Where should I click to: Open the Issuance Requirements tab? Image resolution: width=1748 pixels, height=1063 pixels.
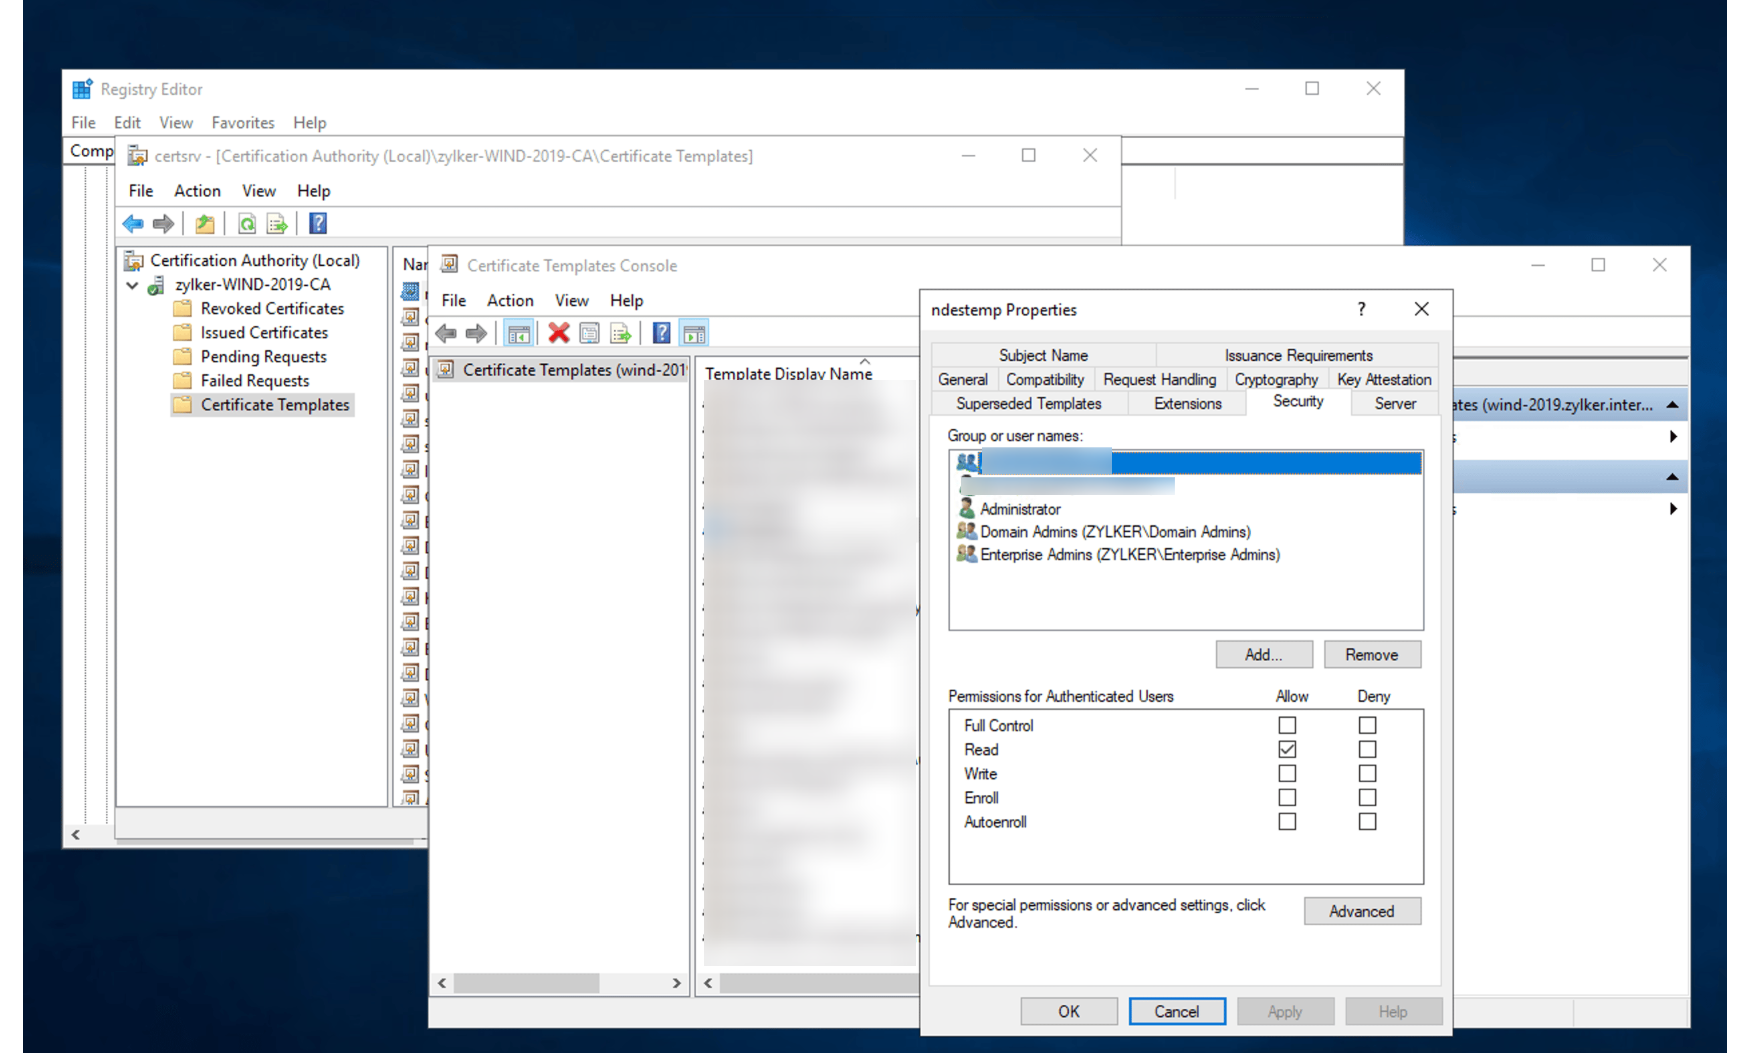(1298, 355)
